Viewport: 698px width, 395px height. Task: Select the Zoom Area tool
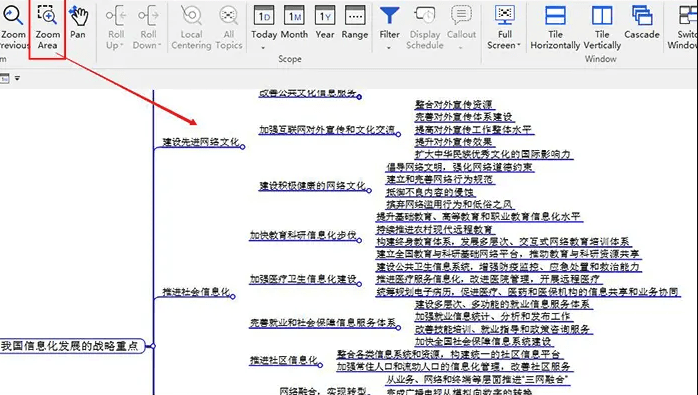click(47, 27)
